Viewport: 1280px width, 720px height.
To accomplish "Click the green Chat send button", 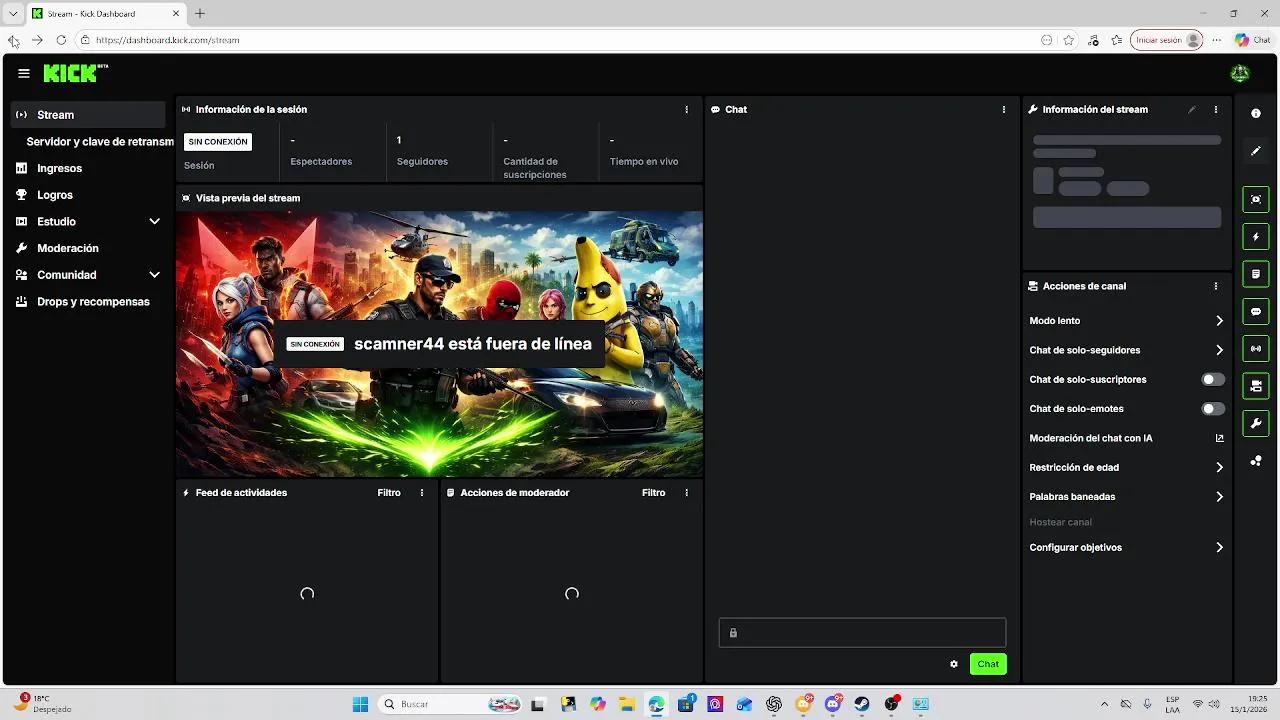I will (988, 664).
